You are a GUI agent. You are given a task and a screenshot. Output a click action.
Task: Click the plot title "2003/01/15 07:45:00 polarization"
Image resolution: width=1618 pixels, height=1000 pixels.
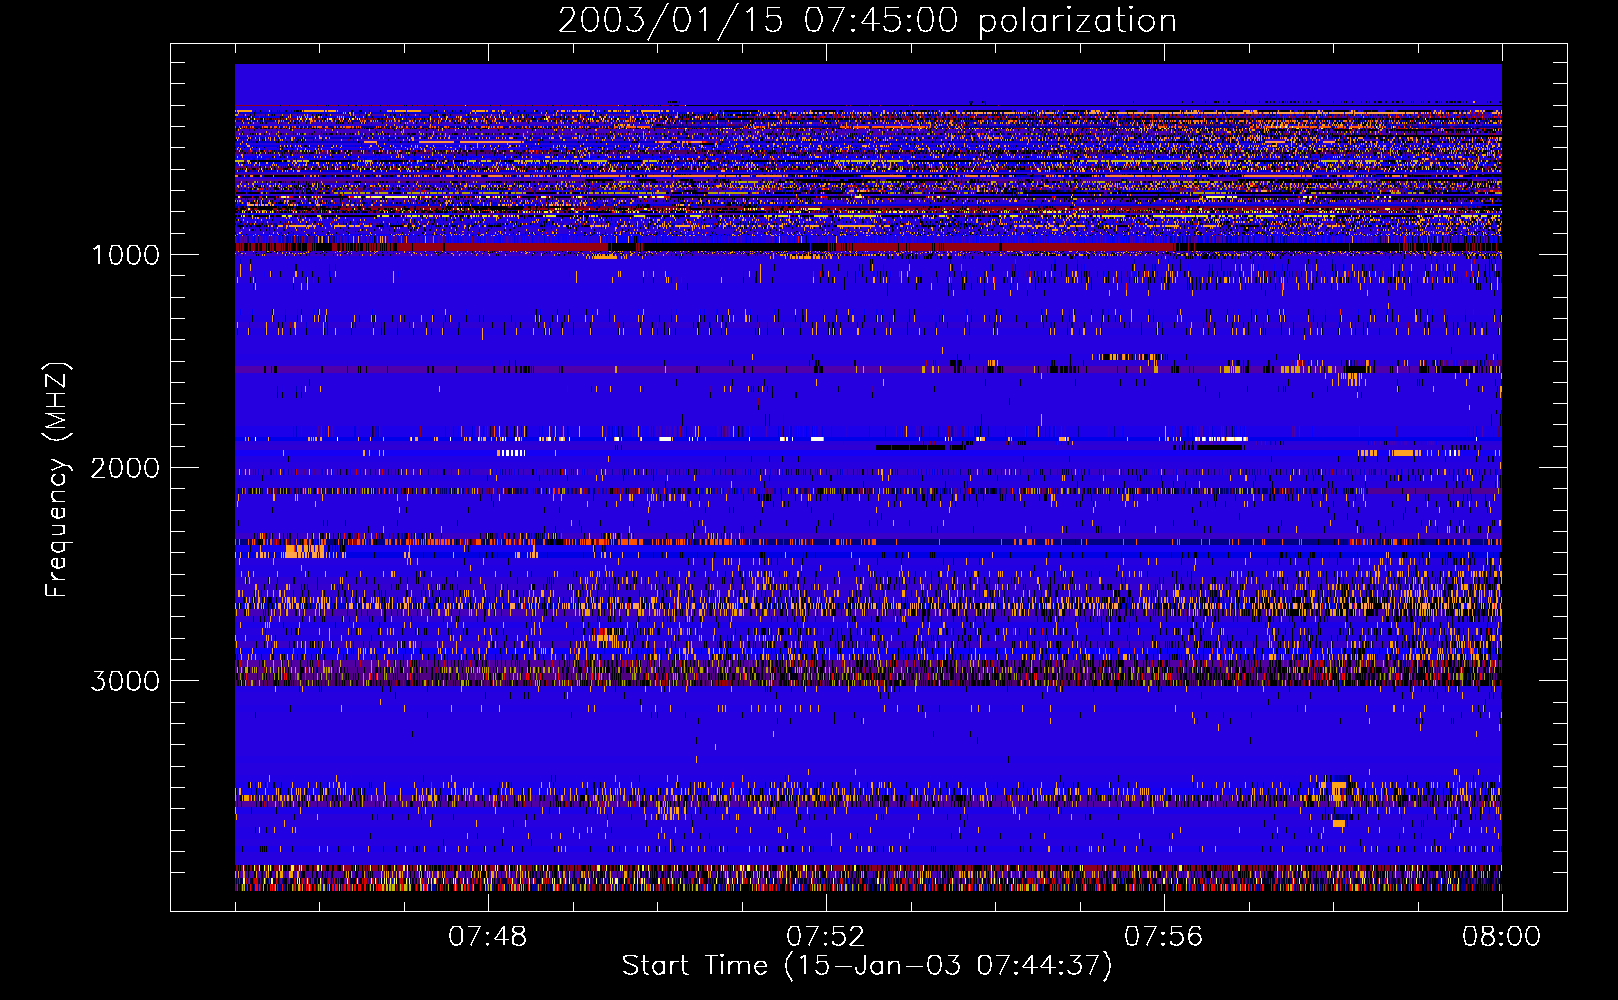(x=867, y=21)
